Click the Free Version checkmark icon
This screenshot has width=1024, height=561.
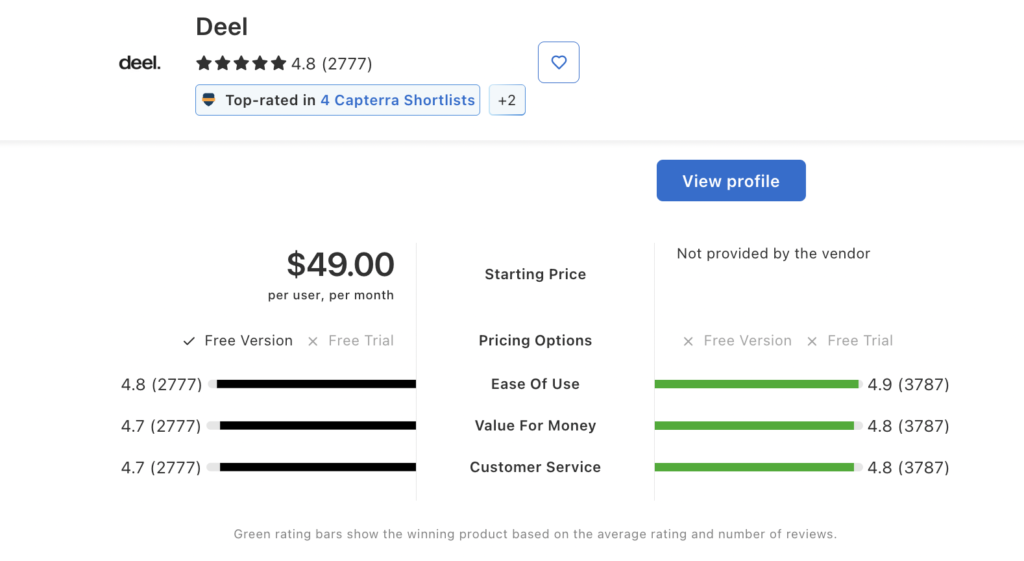(189, 341)
